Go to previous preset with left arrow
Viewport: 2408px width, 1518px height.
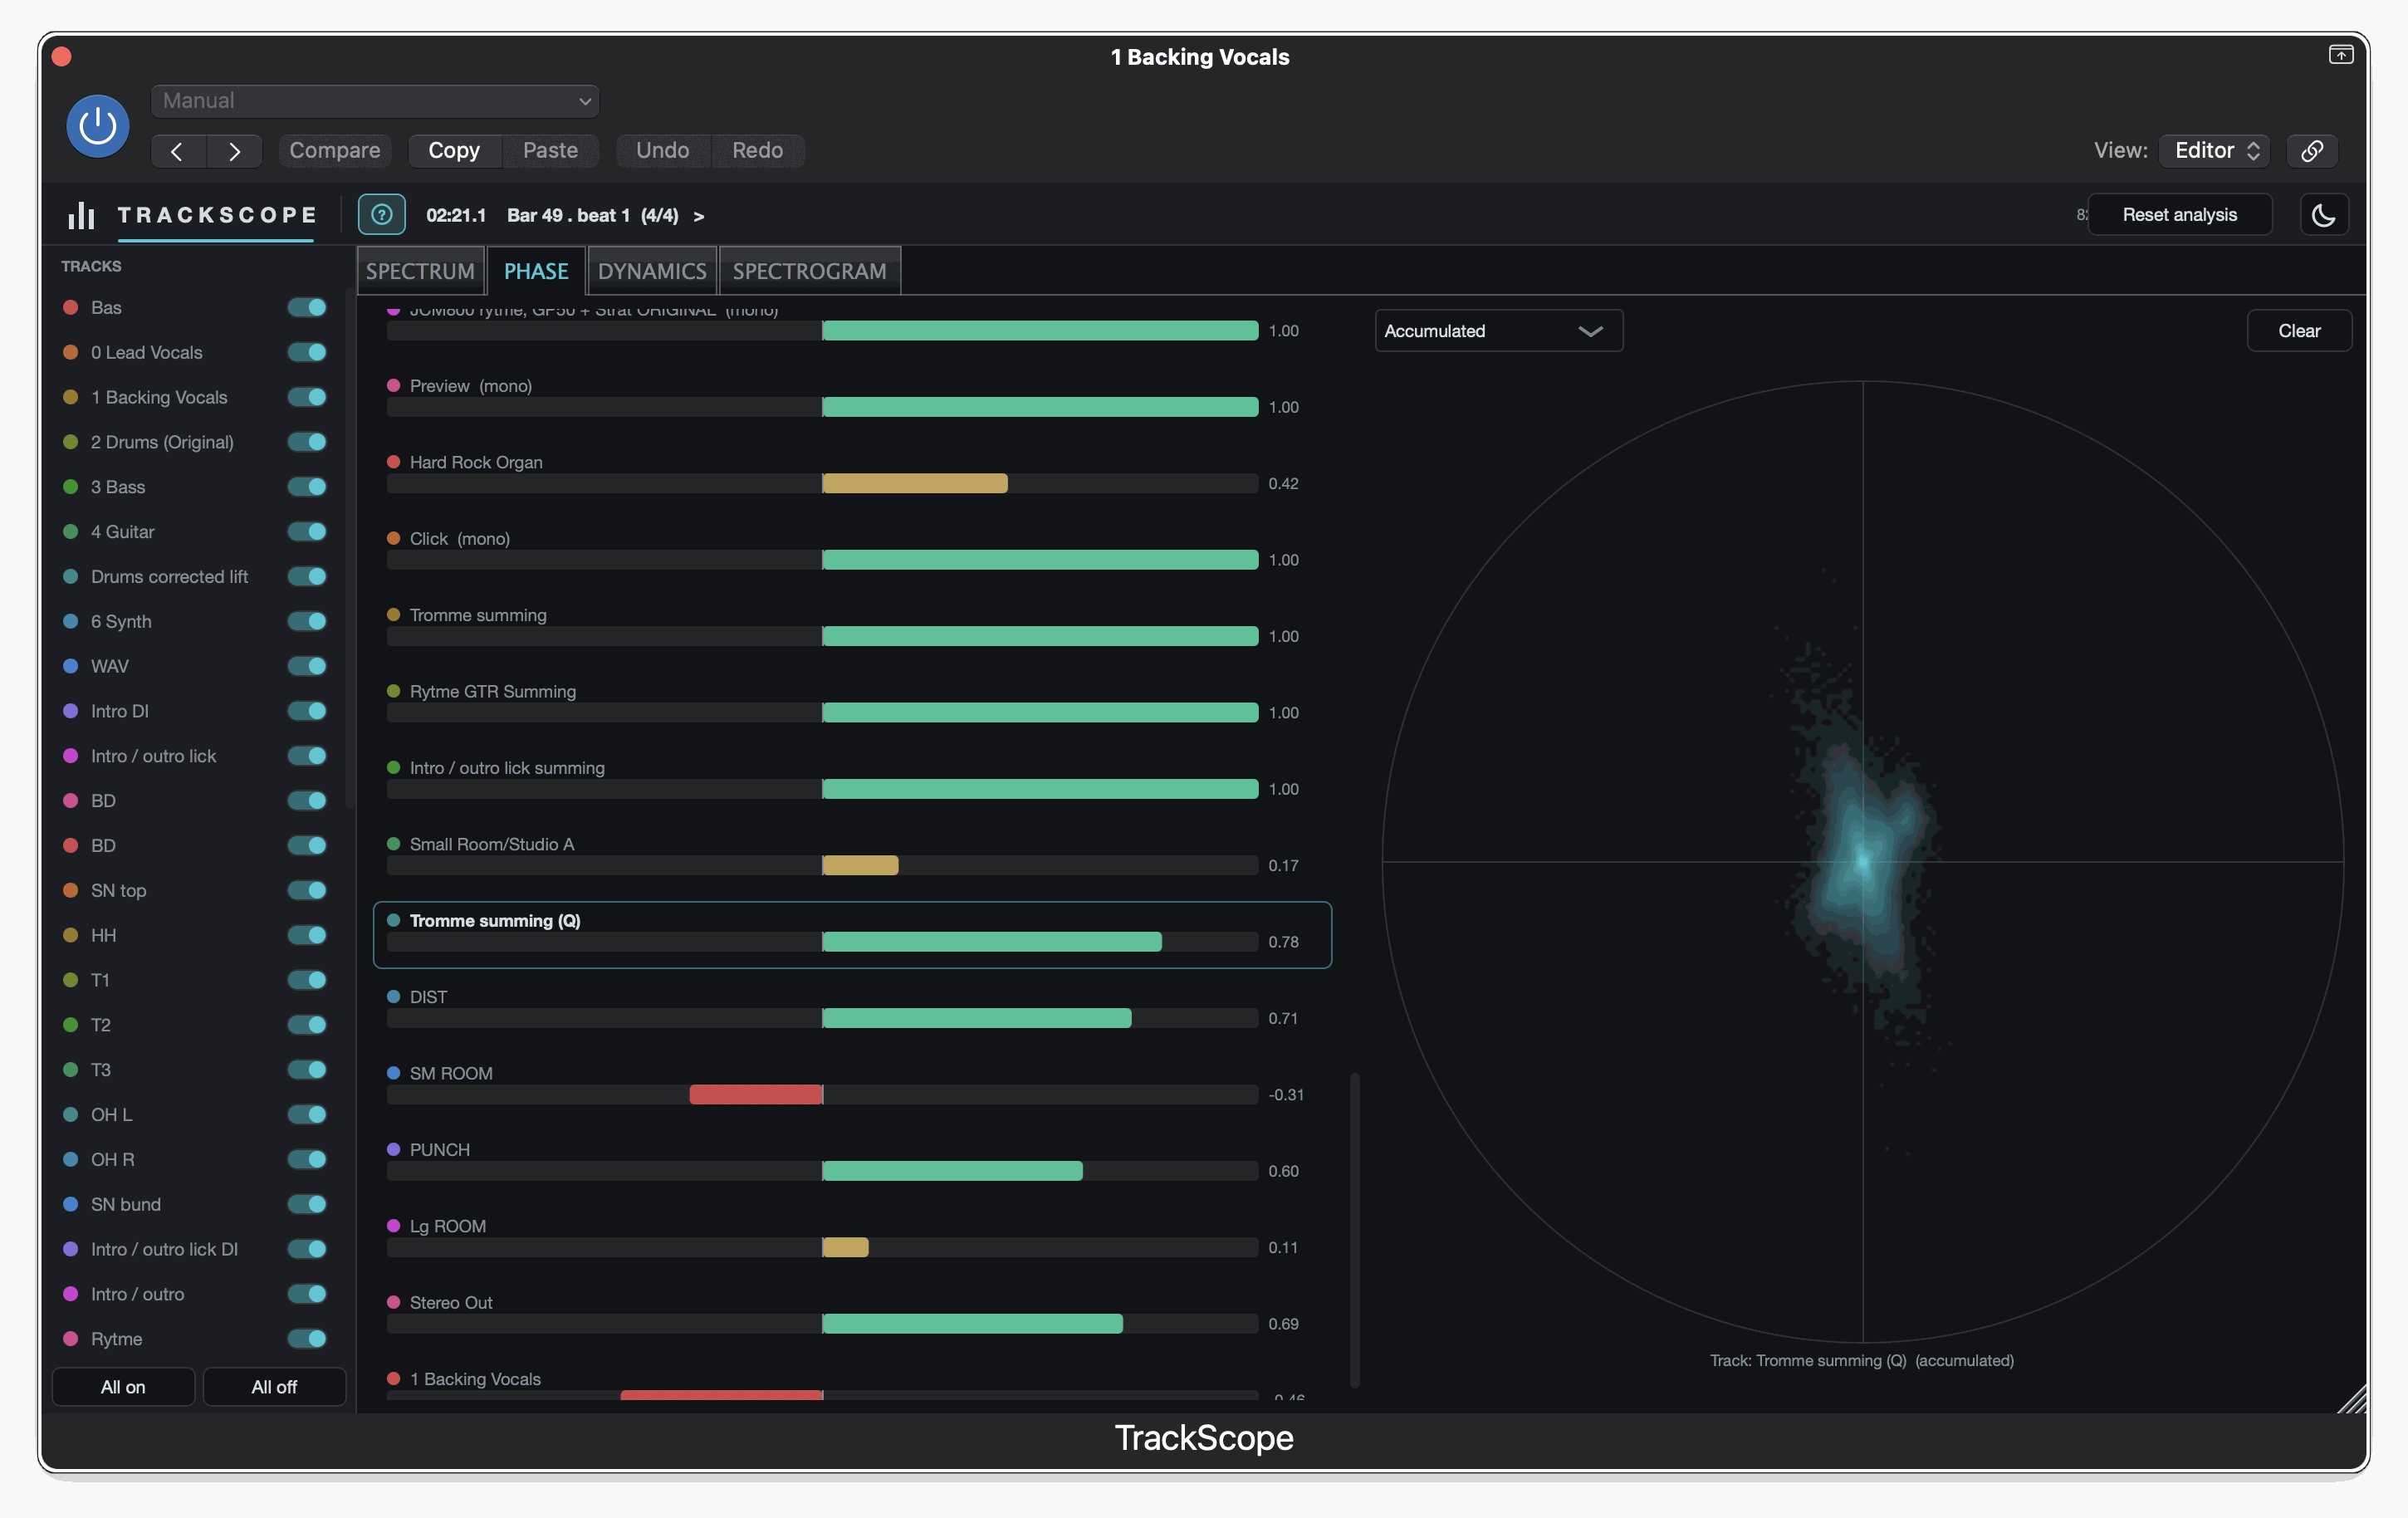click(x=178, y=151)
